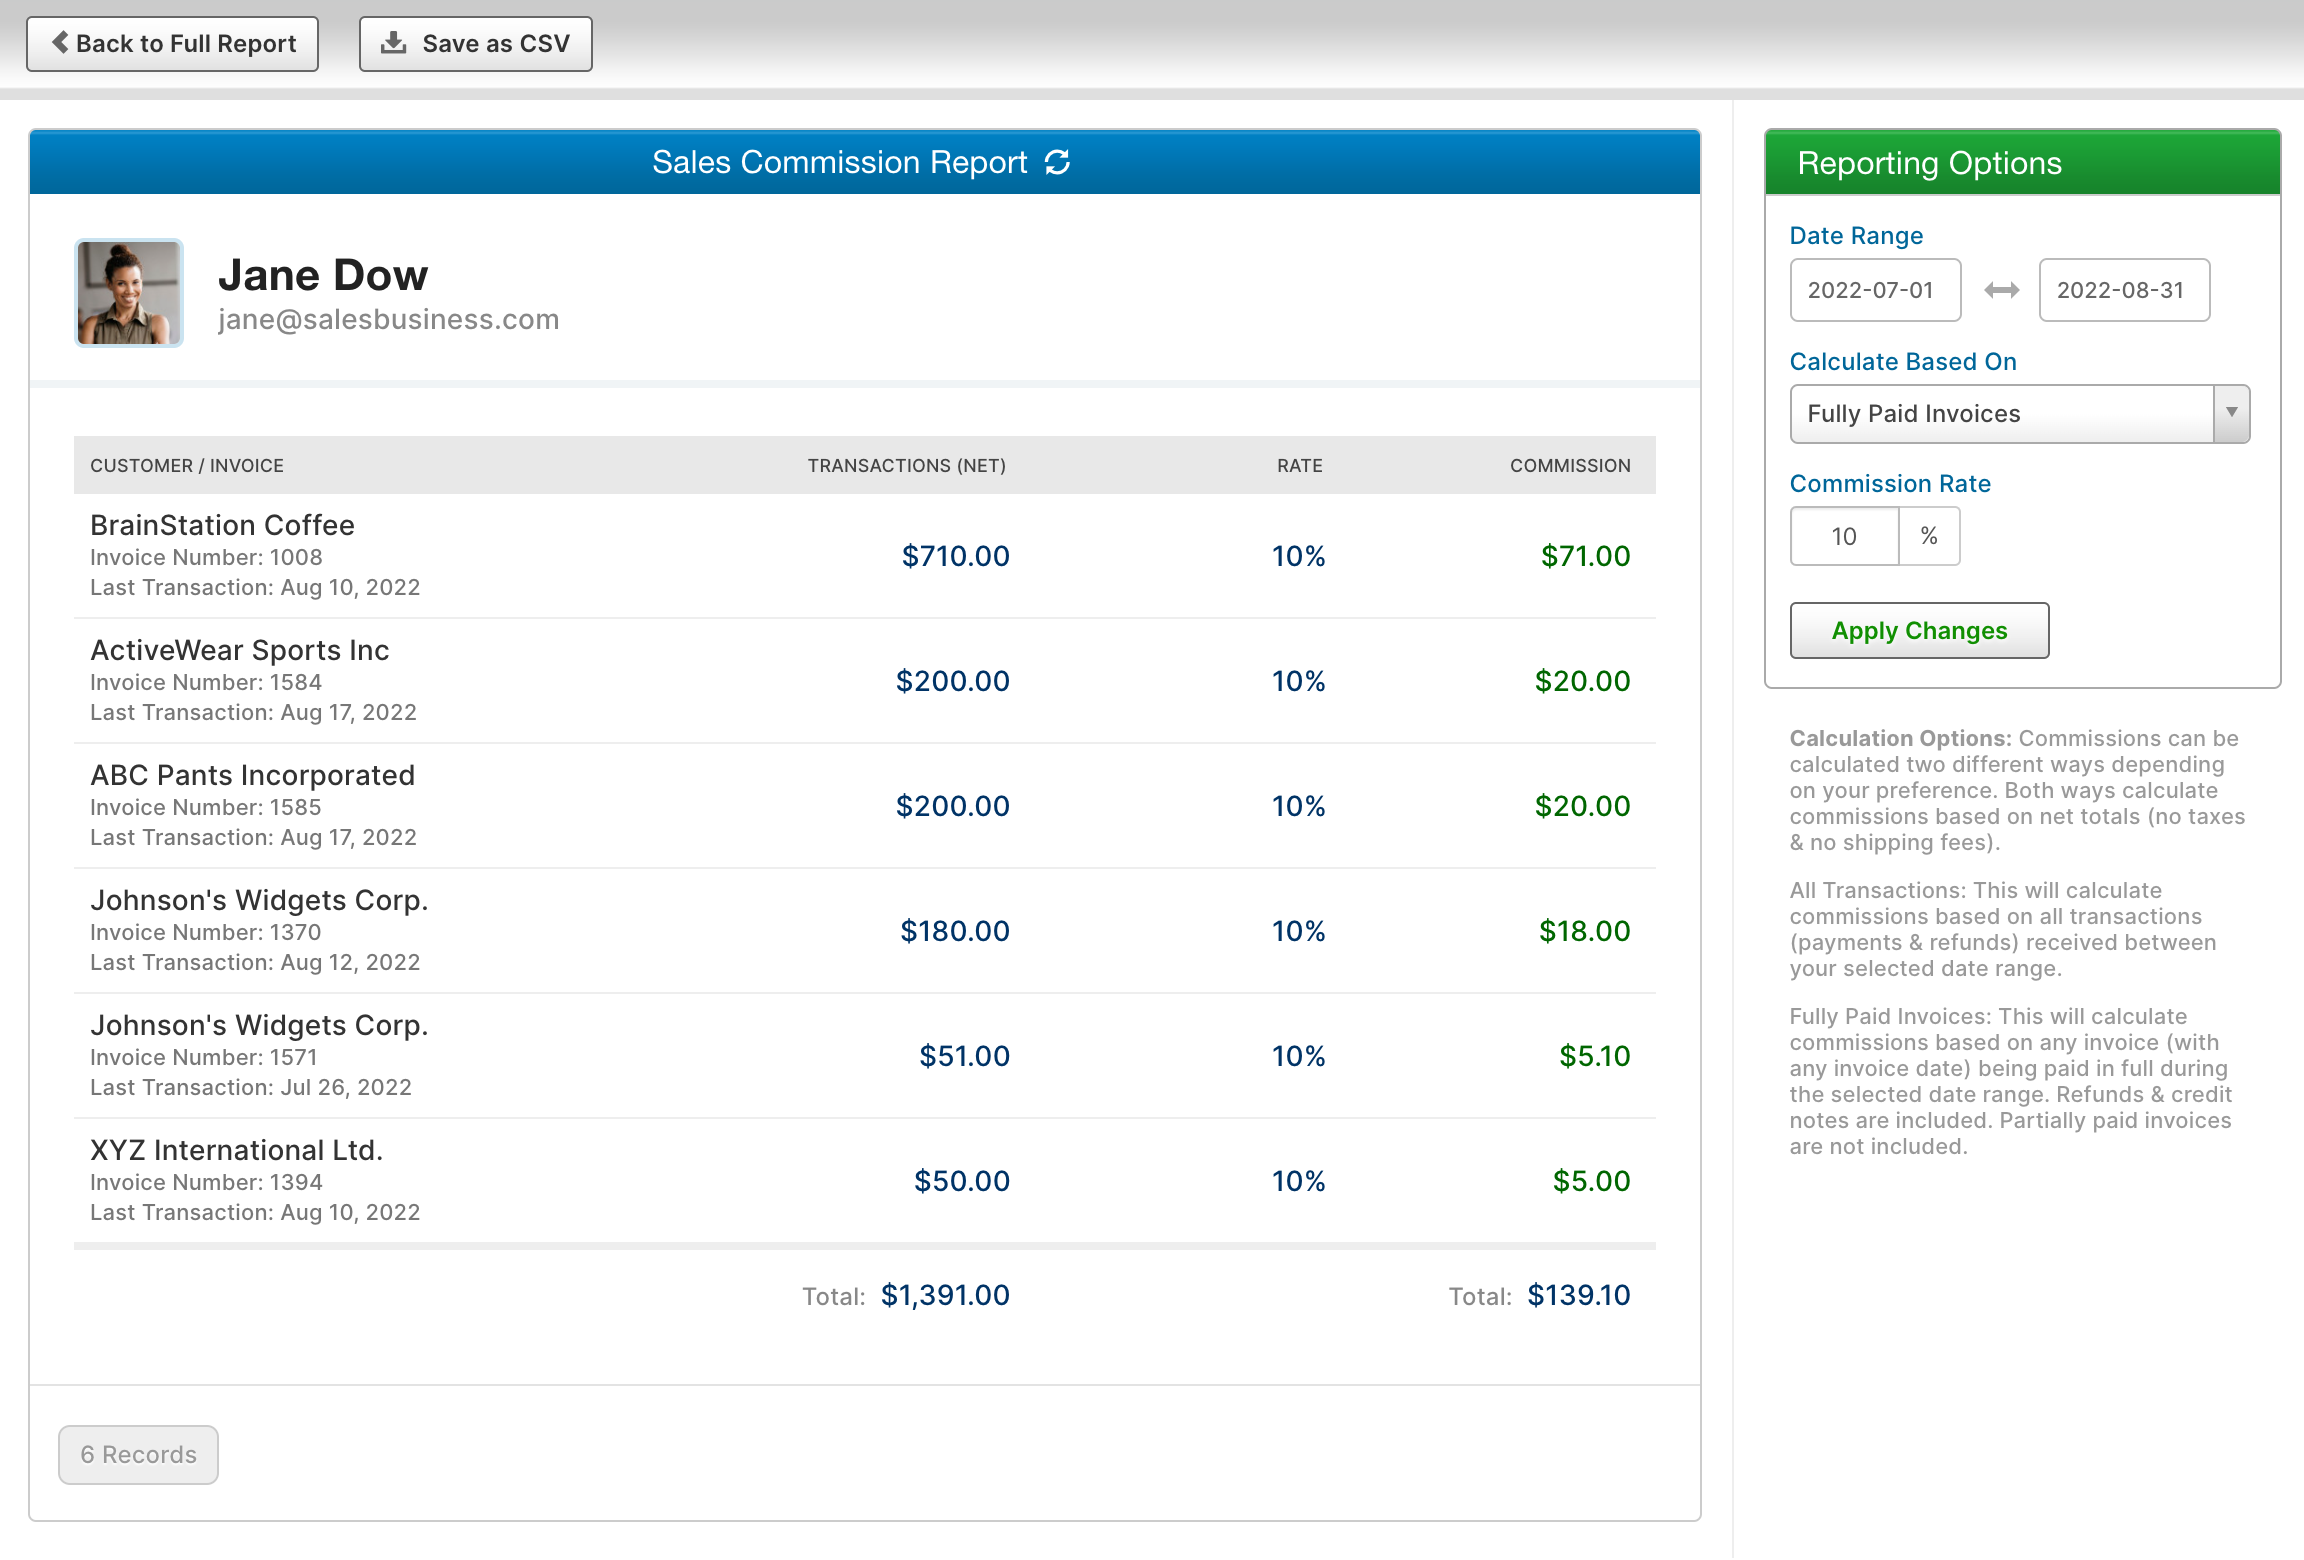Select the BrainStation Coffee invoice row
Viewport: 2304px width, 1560px height.
click(864, 556)
